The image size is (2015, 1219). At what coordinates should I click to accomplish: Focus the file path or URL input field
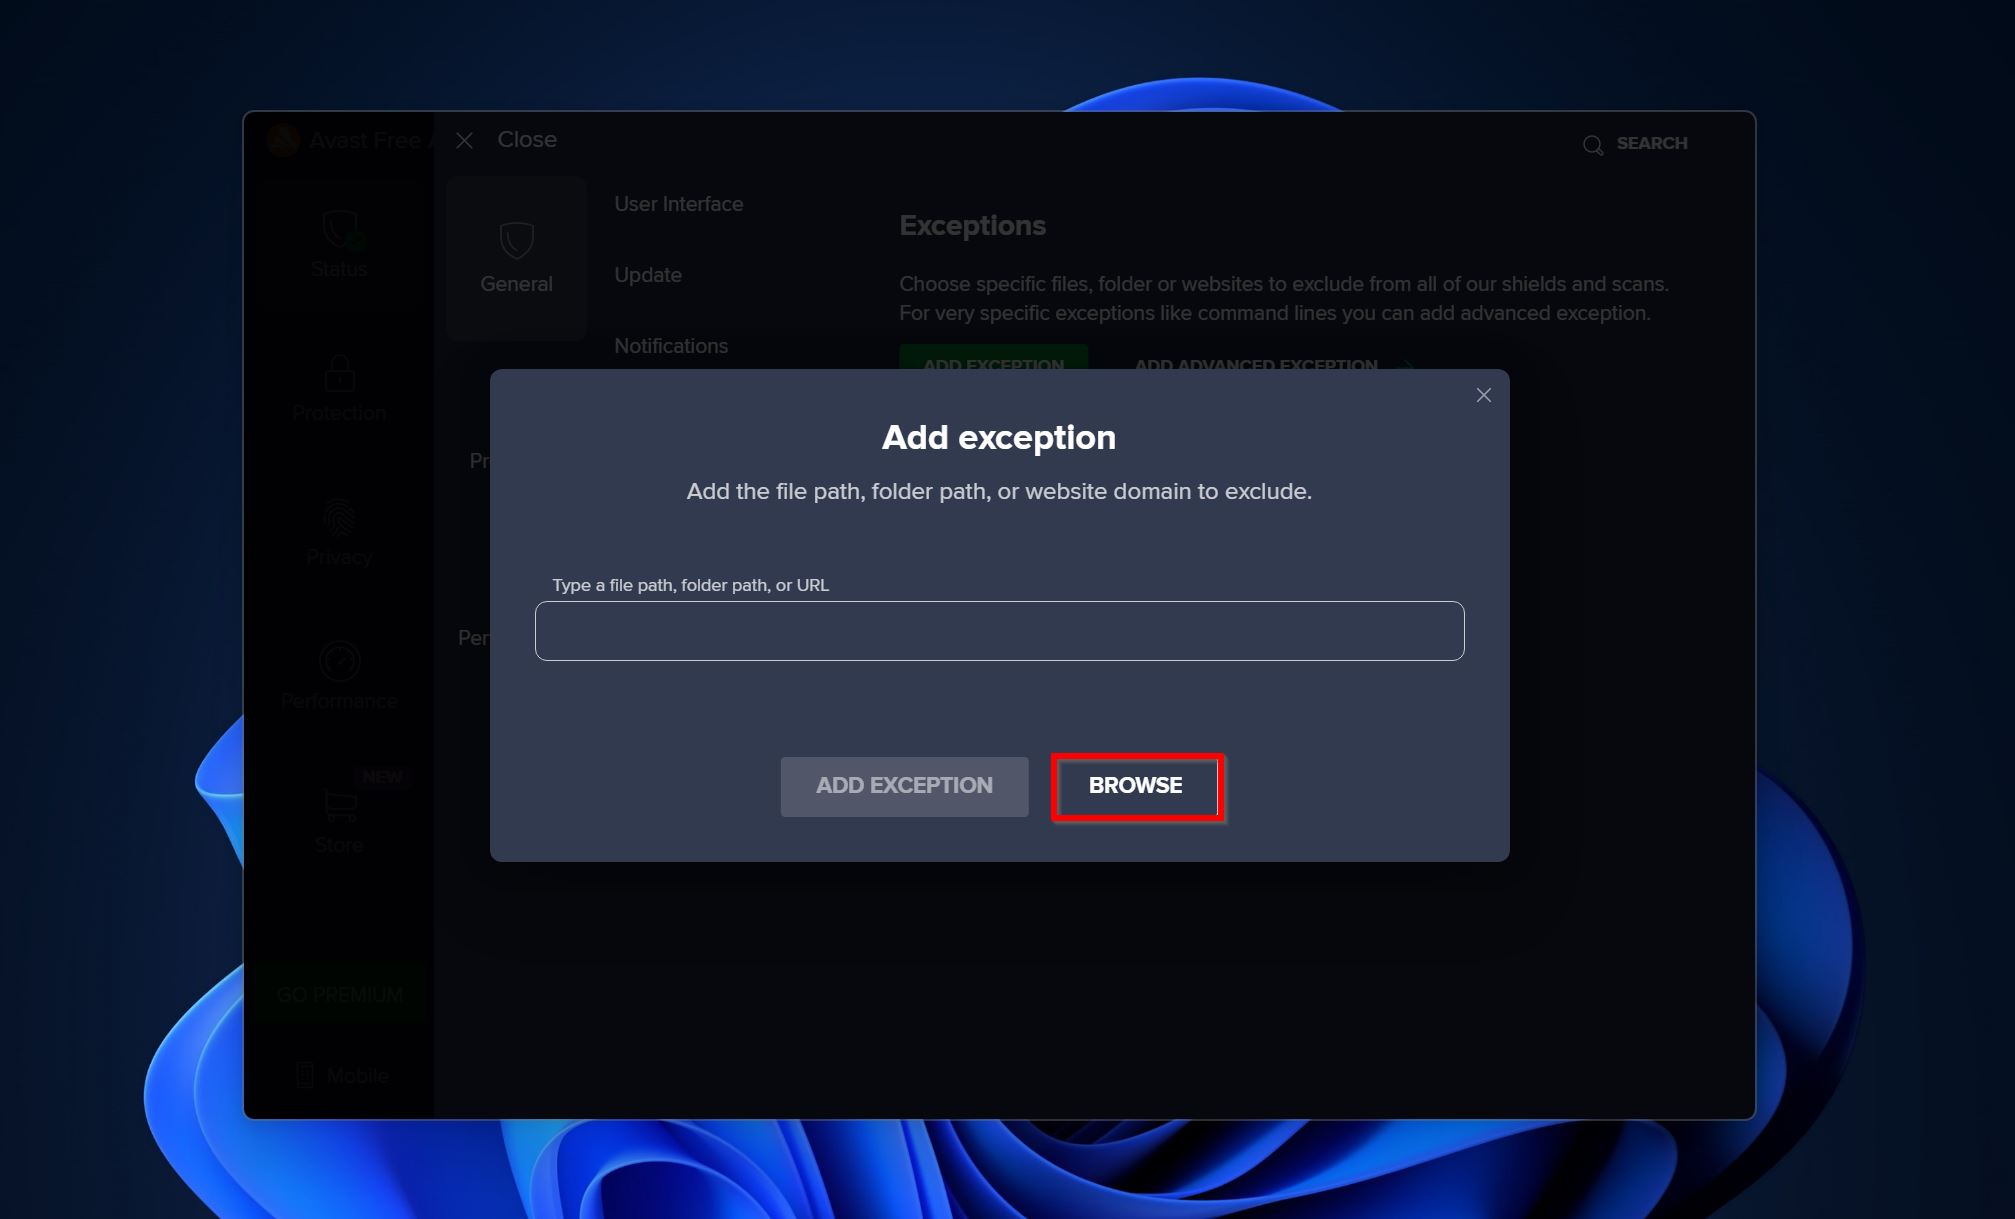pyautogui.click(x=999, y=631)
